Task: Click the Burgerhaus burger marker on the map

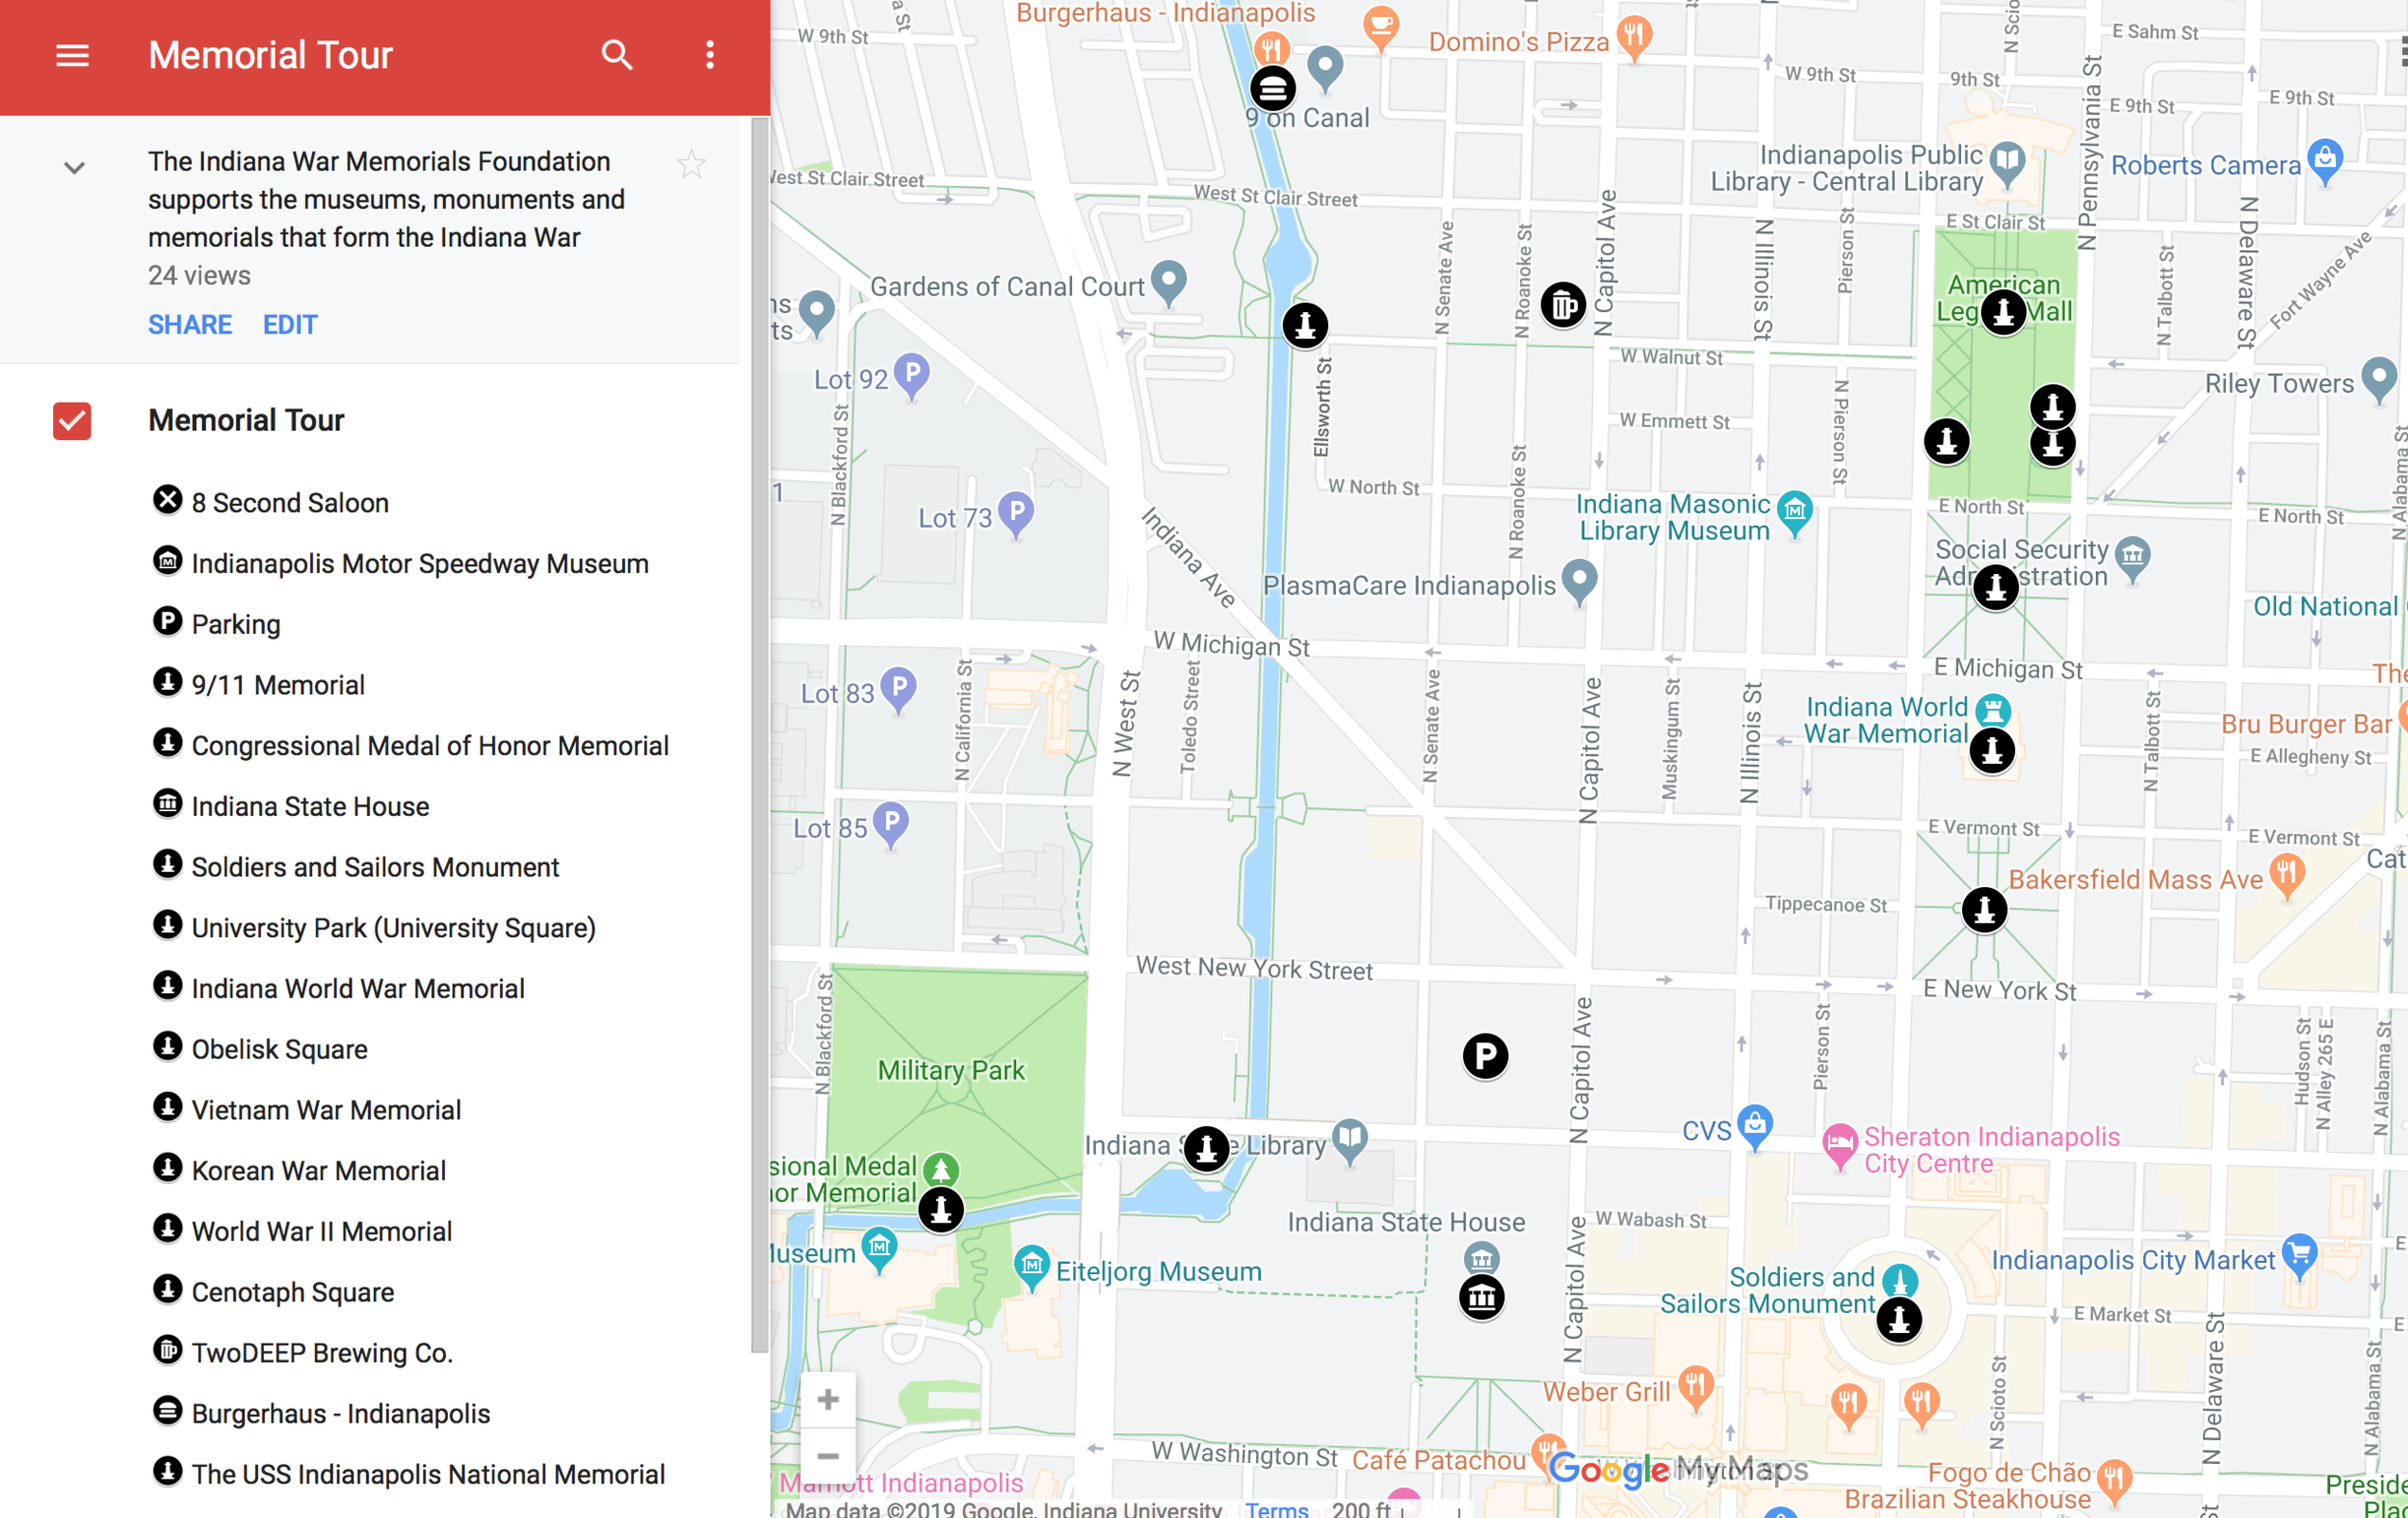Action: coord(1273,89)
